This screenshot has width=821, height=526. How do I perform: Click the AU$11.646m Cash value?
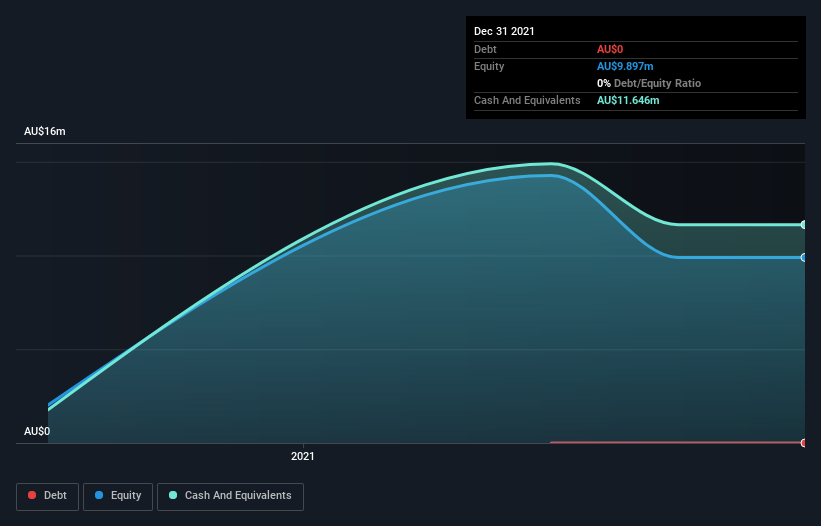[x=628, y=100]
